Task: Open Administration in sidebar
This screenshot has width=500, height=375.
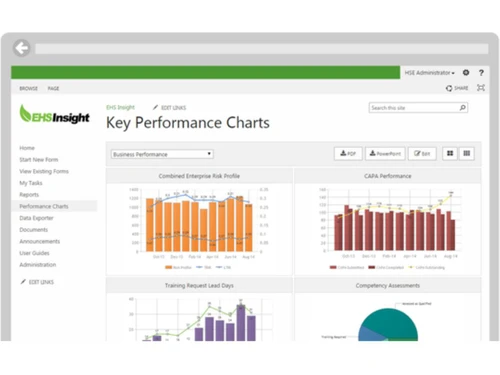Action: (38, 264)
